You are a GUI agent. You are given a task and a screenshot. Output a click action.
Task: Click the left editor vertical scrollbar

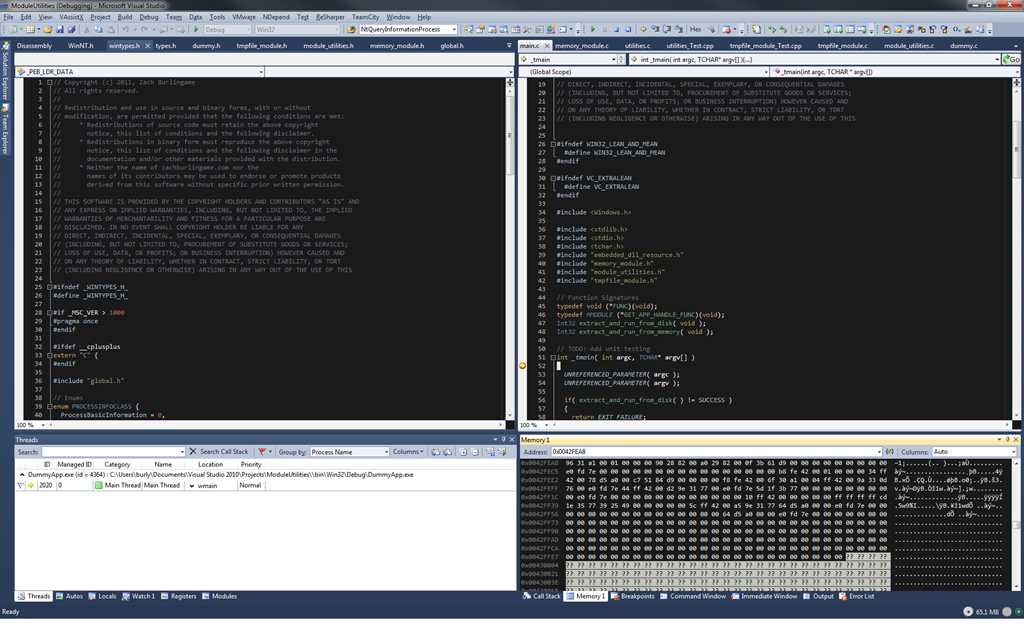pos(510,251)
